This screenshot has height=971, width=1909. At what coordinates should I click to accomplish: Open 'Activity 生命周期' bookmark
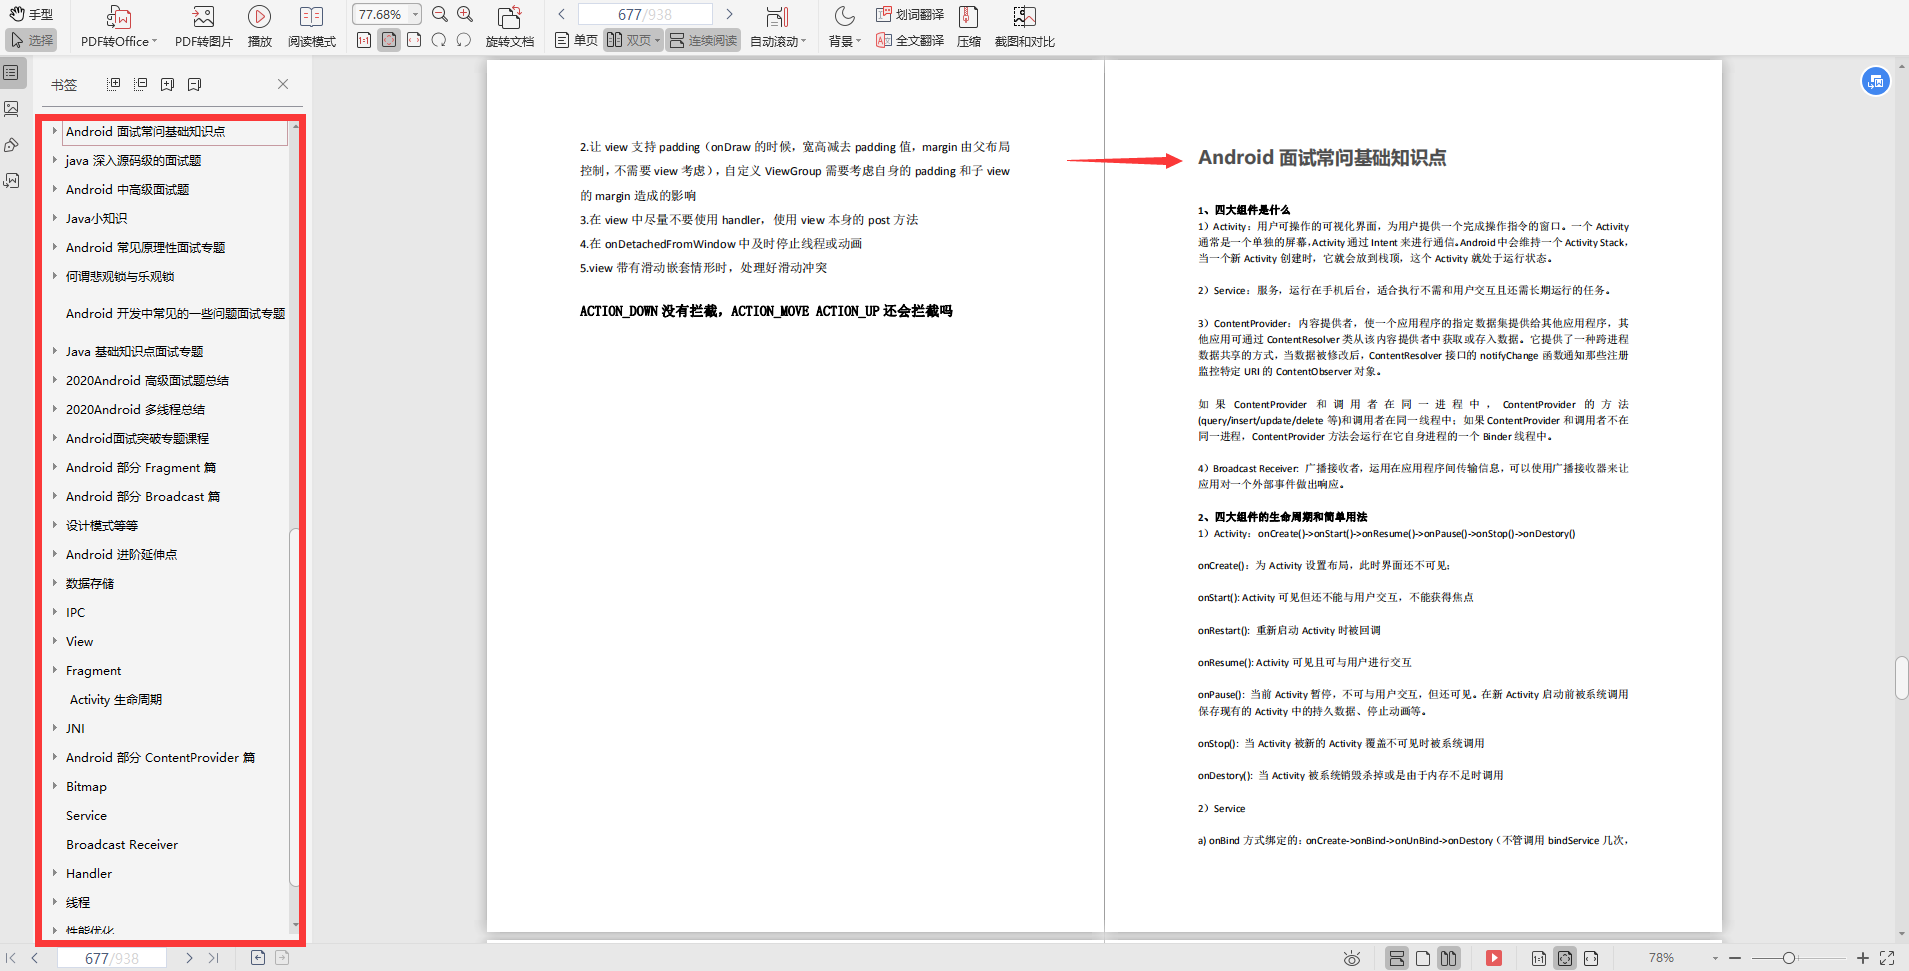tap(116, 699)
